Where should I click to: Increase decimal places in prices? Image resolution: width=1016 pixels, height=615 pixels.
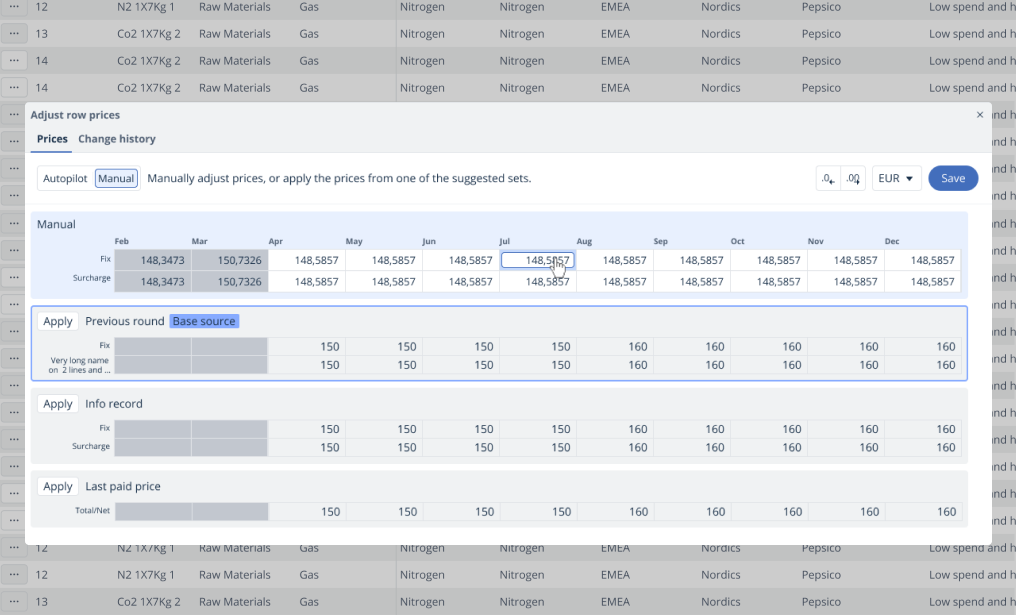853,179
